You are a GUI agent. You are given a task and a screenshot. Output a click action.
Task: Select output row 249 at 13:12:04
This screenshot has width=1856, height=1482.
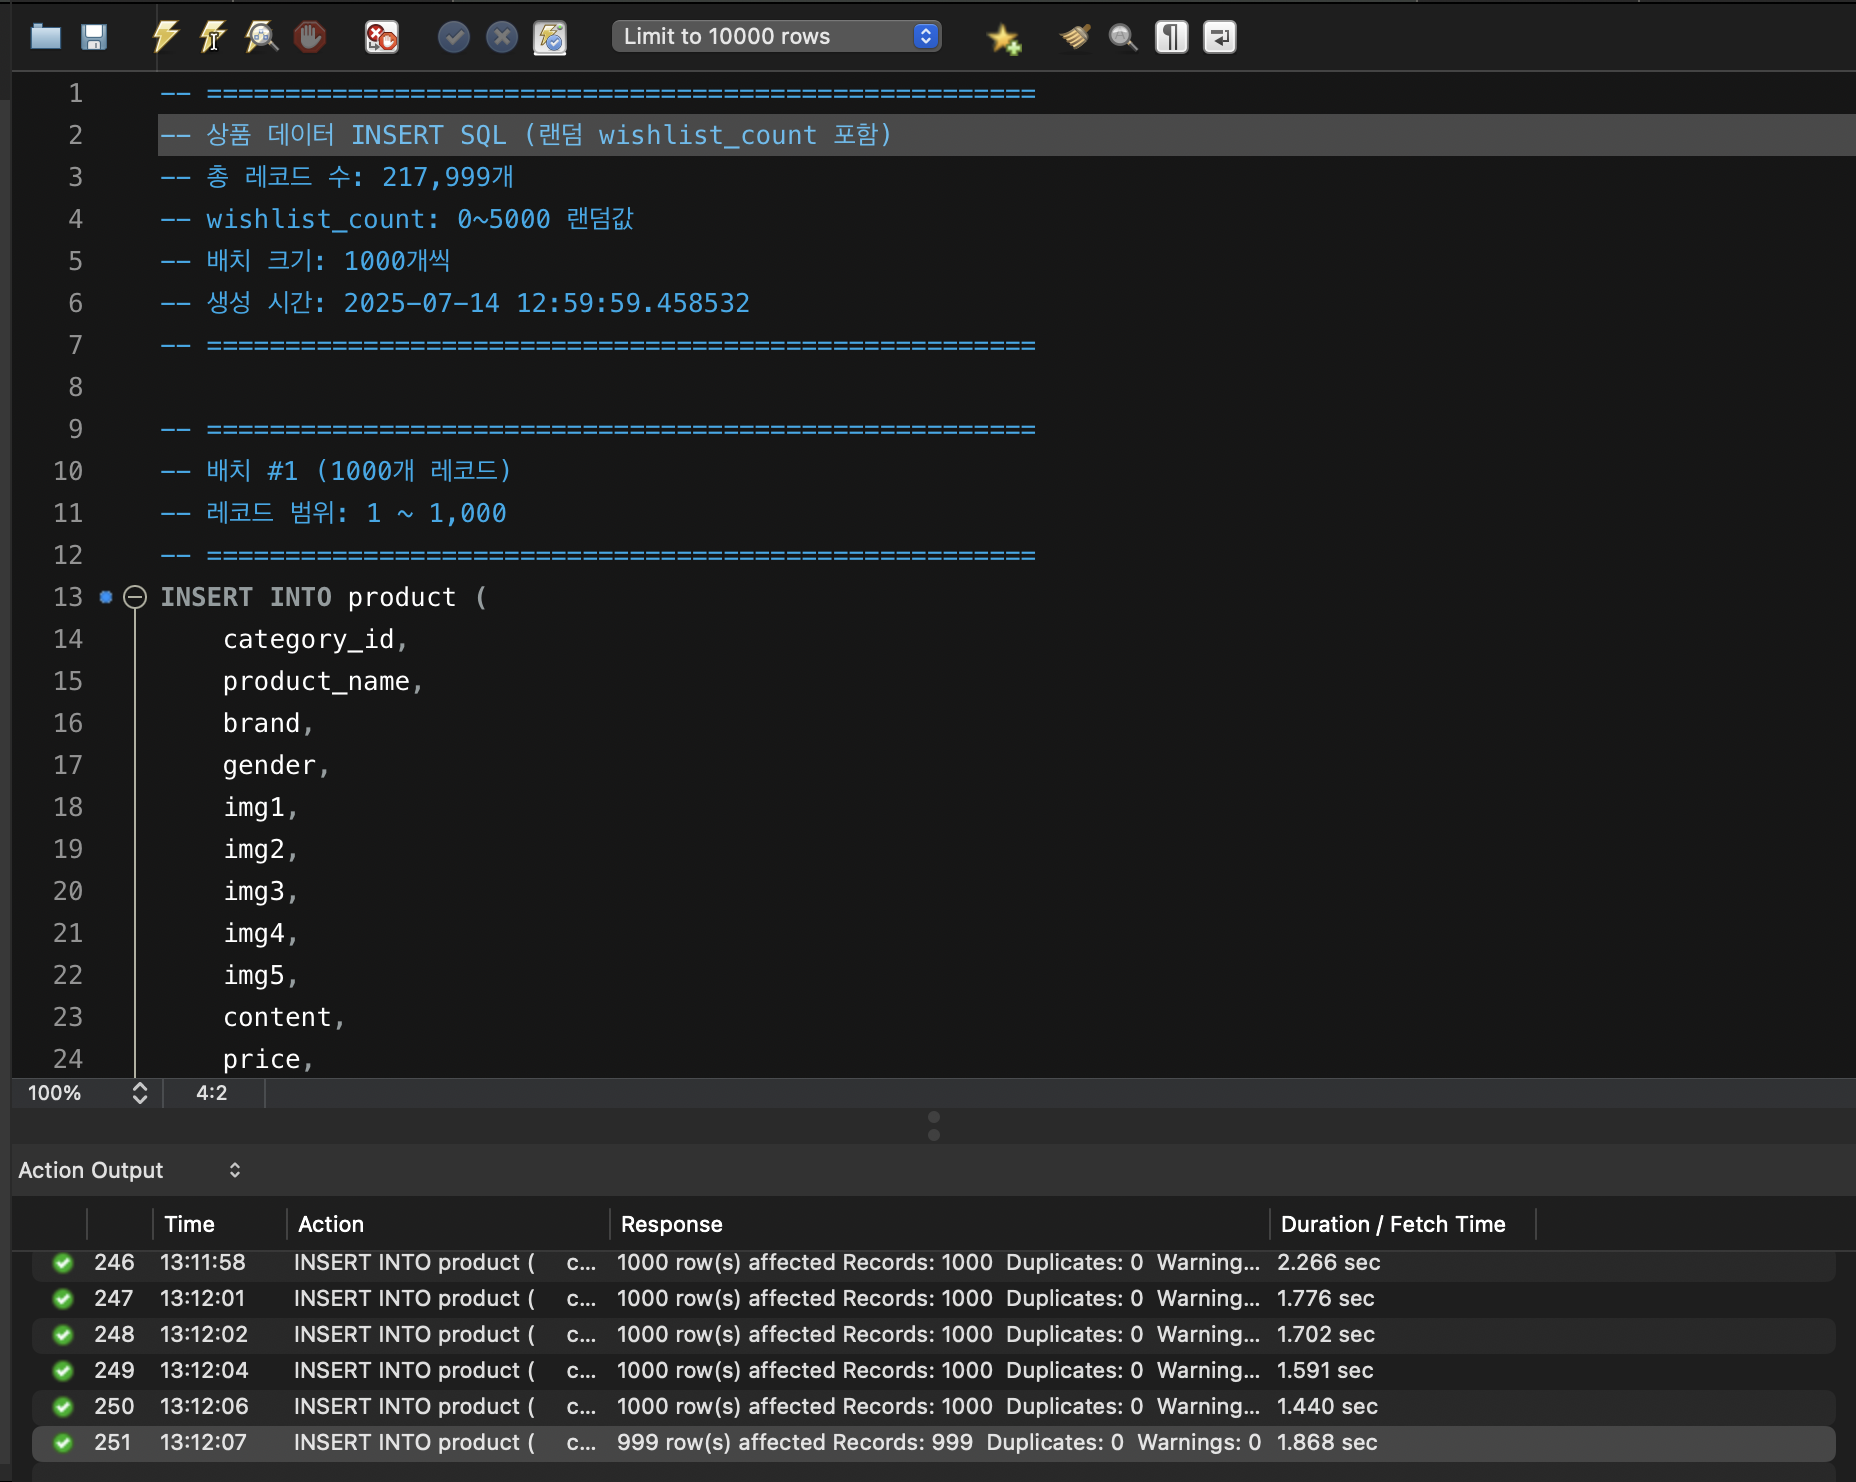click(x=934, y=1370)
